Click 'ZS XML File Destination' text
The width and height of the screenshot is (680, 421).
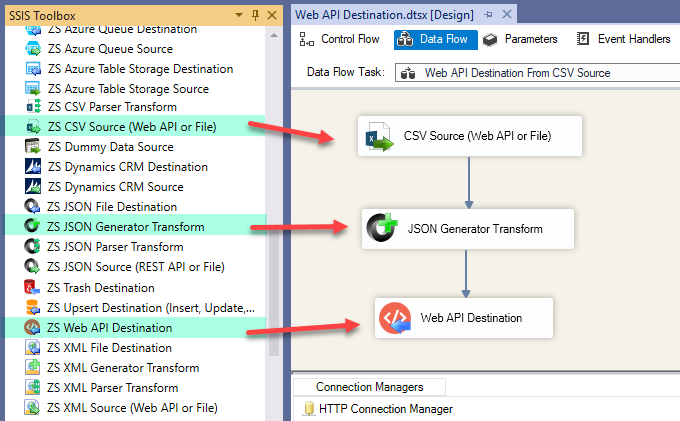tap(109, 347)
